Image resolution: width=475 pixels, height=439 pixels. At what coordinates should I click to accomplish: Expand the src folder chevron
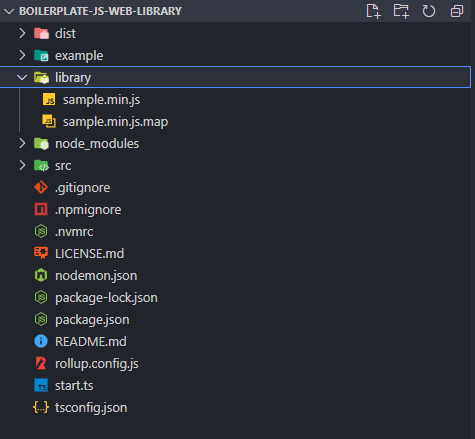(22, 165)
